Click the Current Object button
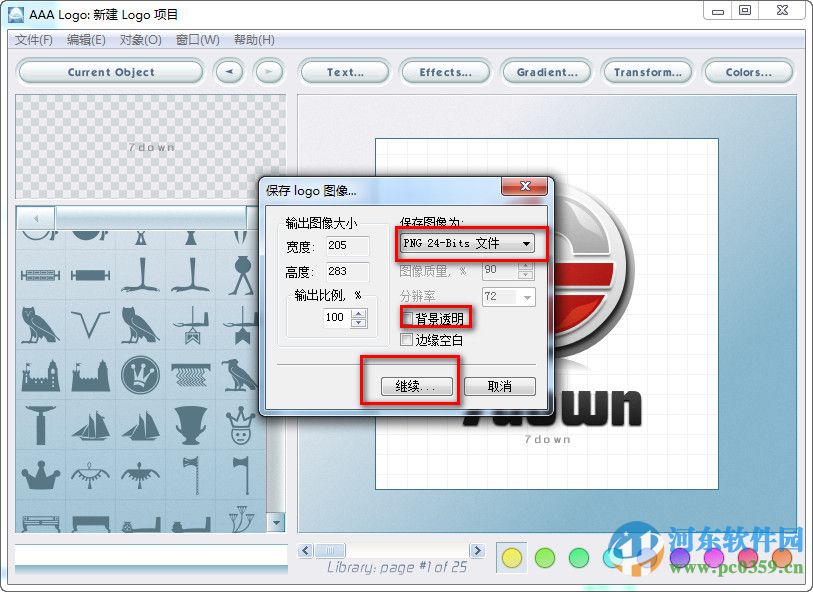 coord(111,72)
